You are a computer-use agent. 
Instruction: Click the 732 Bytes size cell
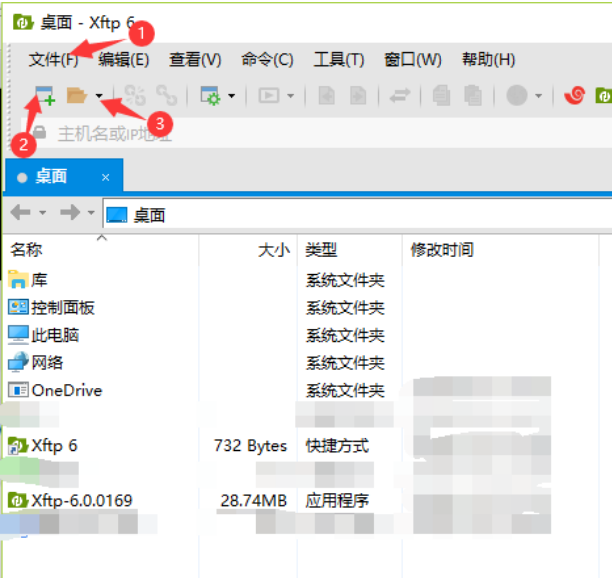[250, 445]
